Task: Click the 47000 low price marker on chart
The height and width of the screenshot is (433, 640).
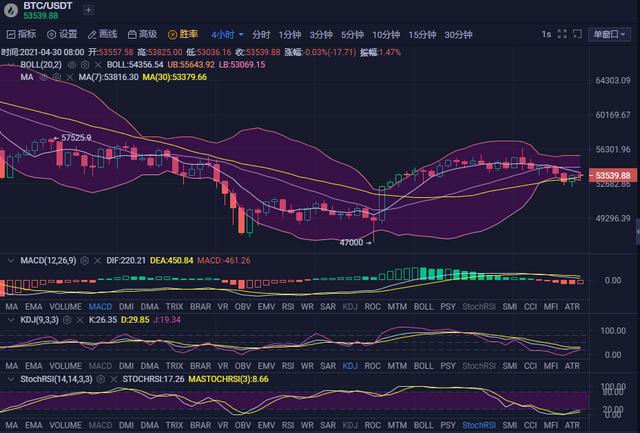Action: (351, 242)
